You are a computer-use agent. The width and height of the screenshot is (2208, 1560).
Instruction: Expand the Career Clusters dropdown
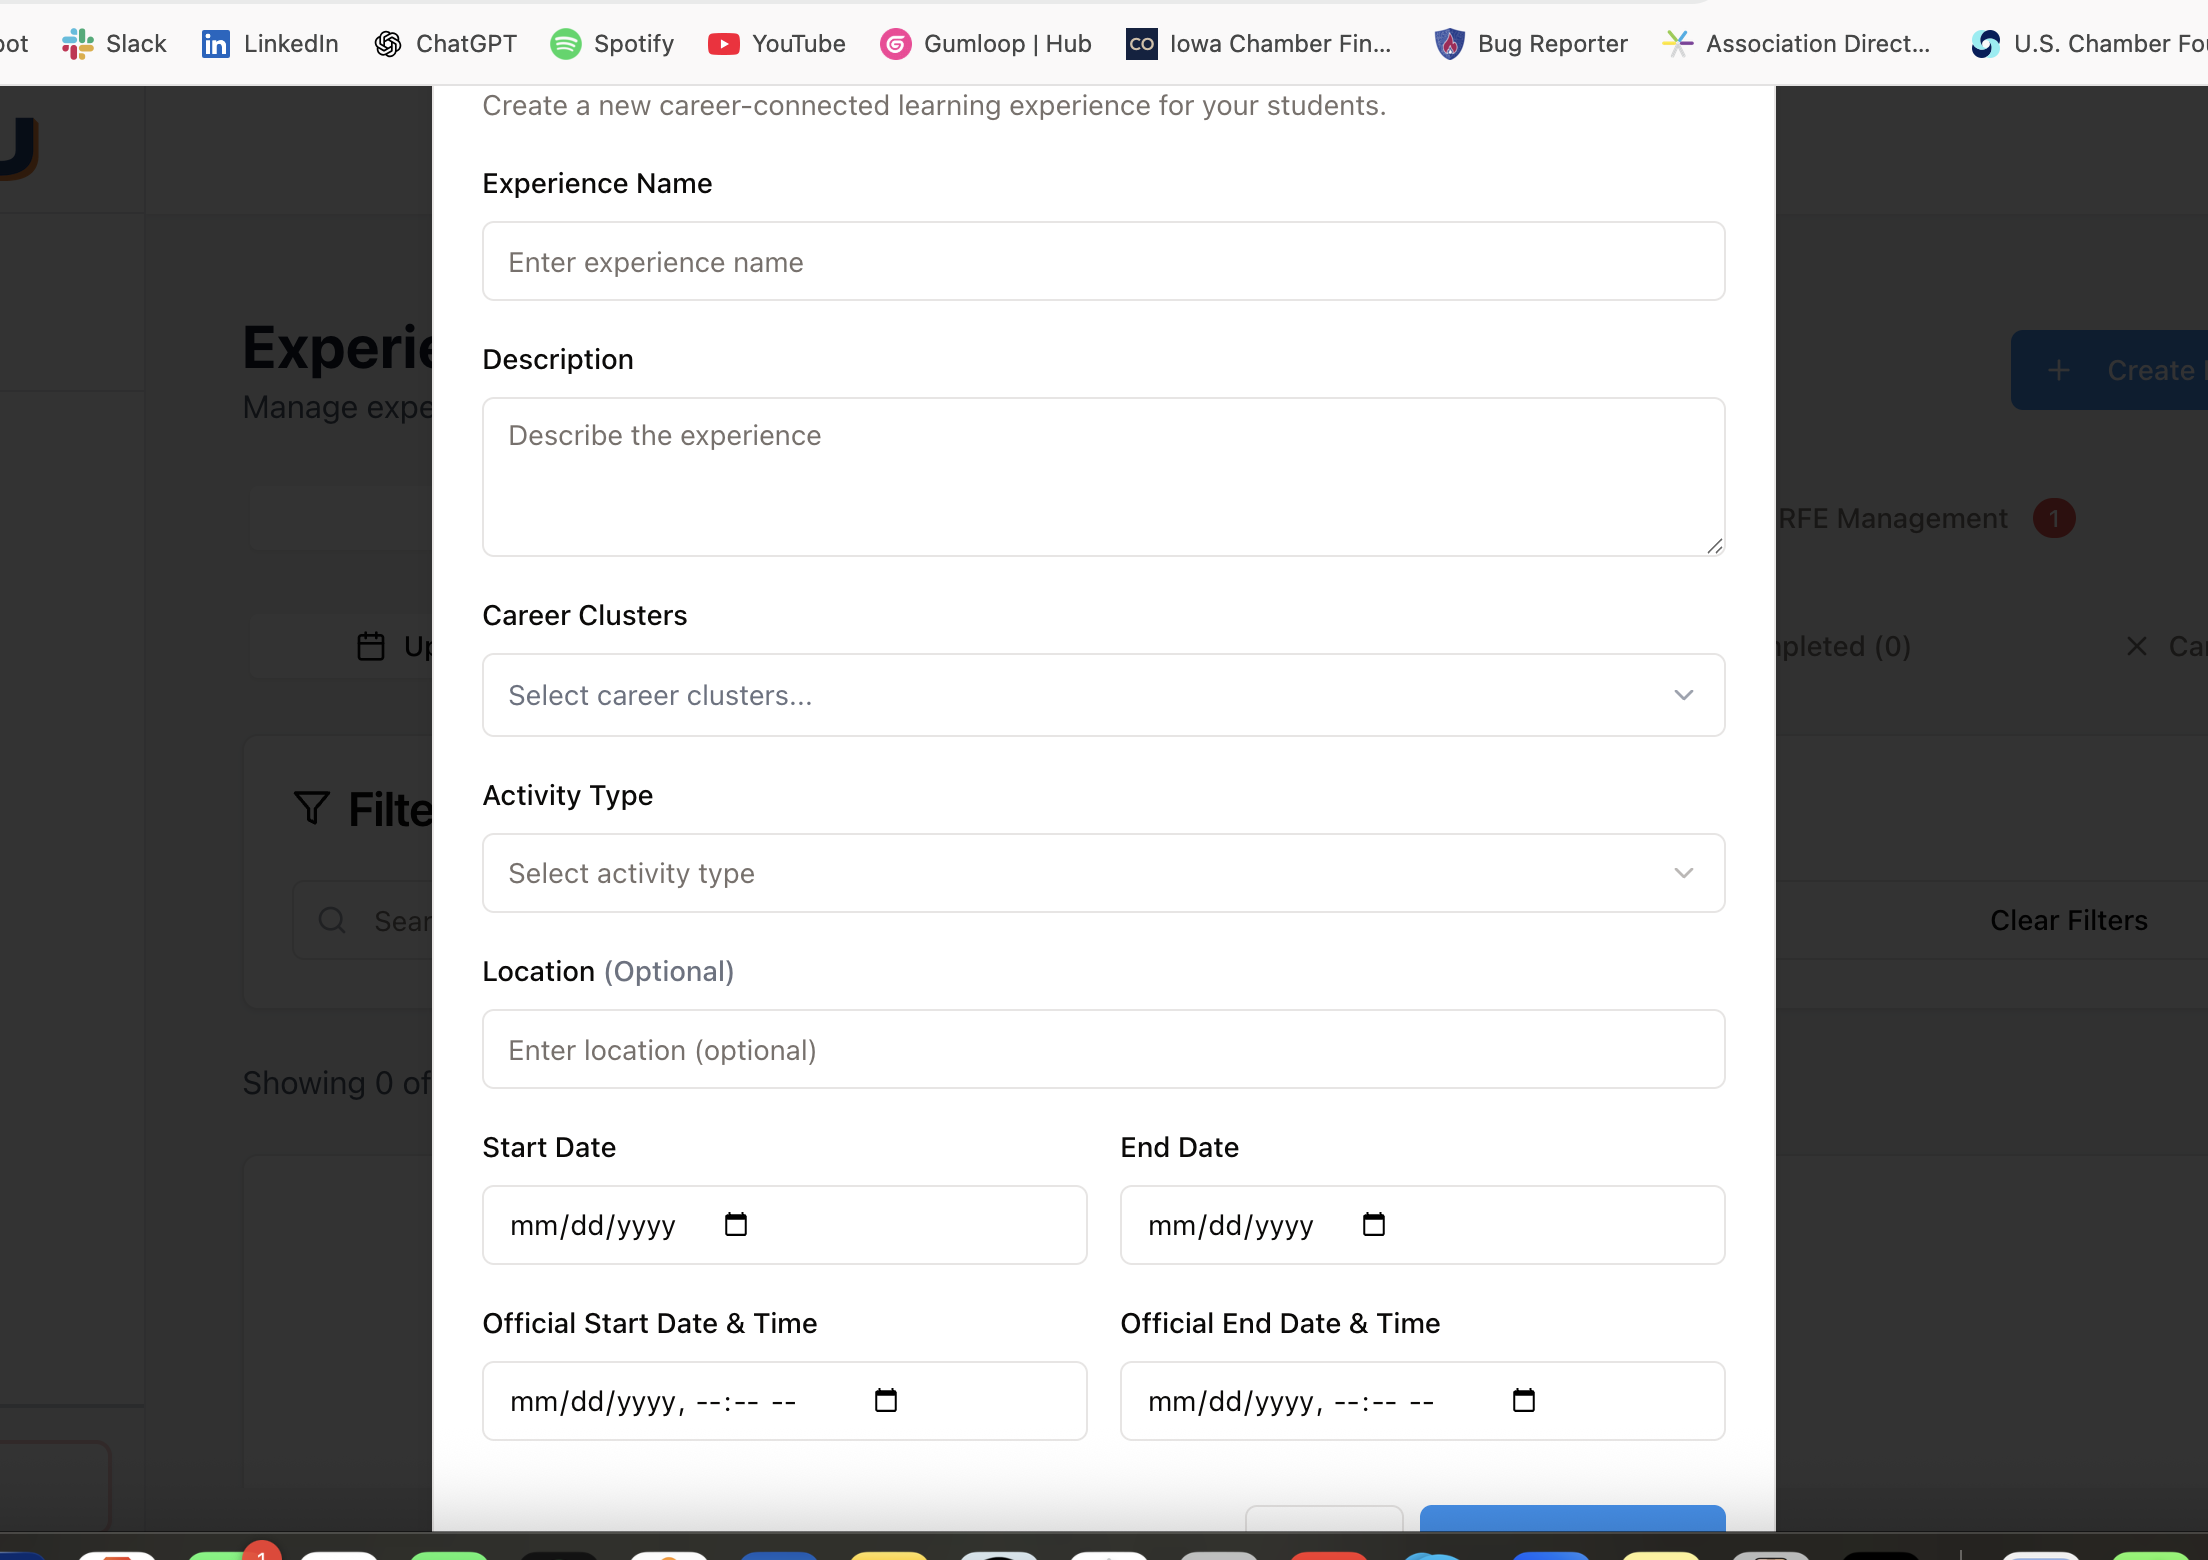pos(1102,695)
